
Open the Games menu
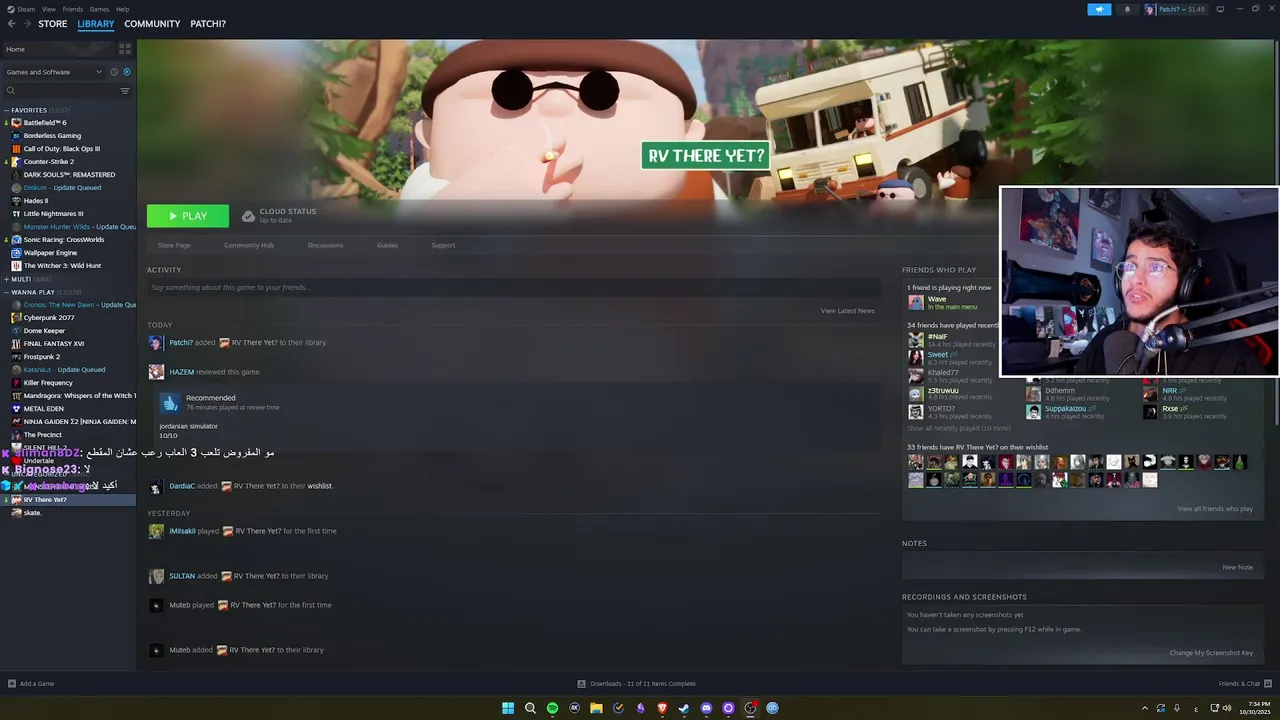(99, 9)
